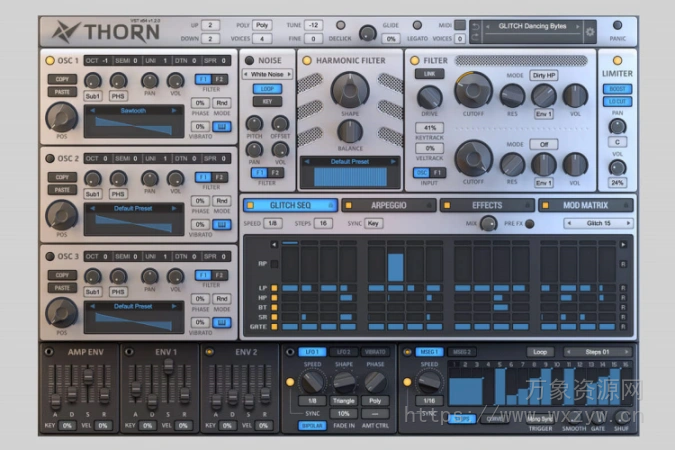Toggle the Limiter power LED
The width and height of the screenshot is (675, 450).
(x=617, y=61)
